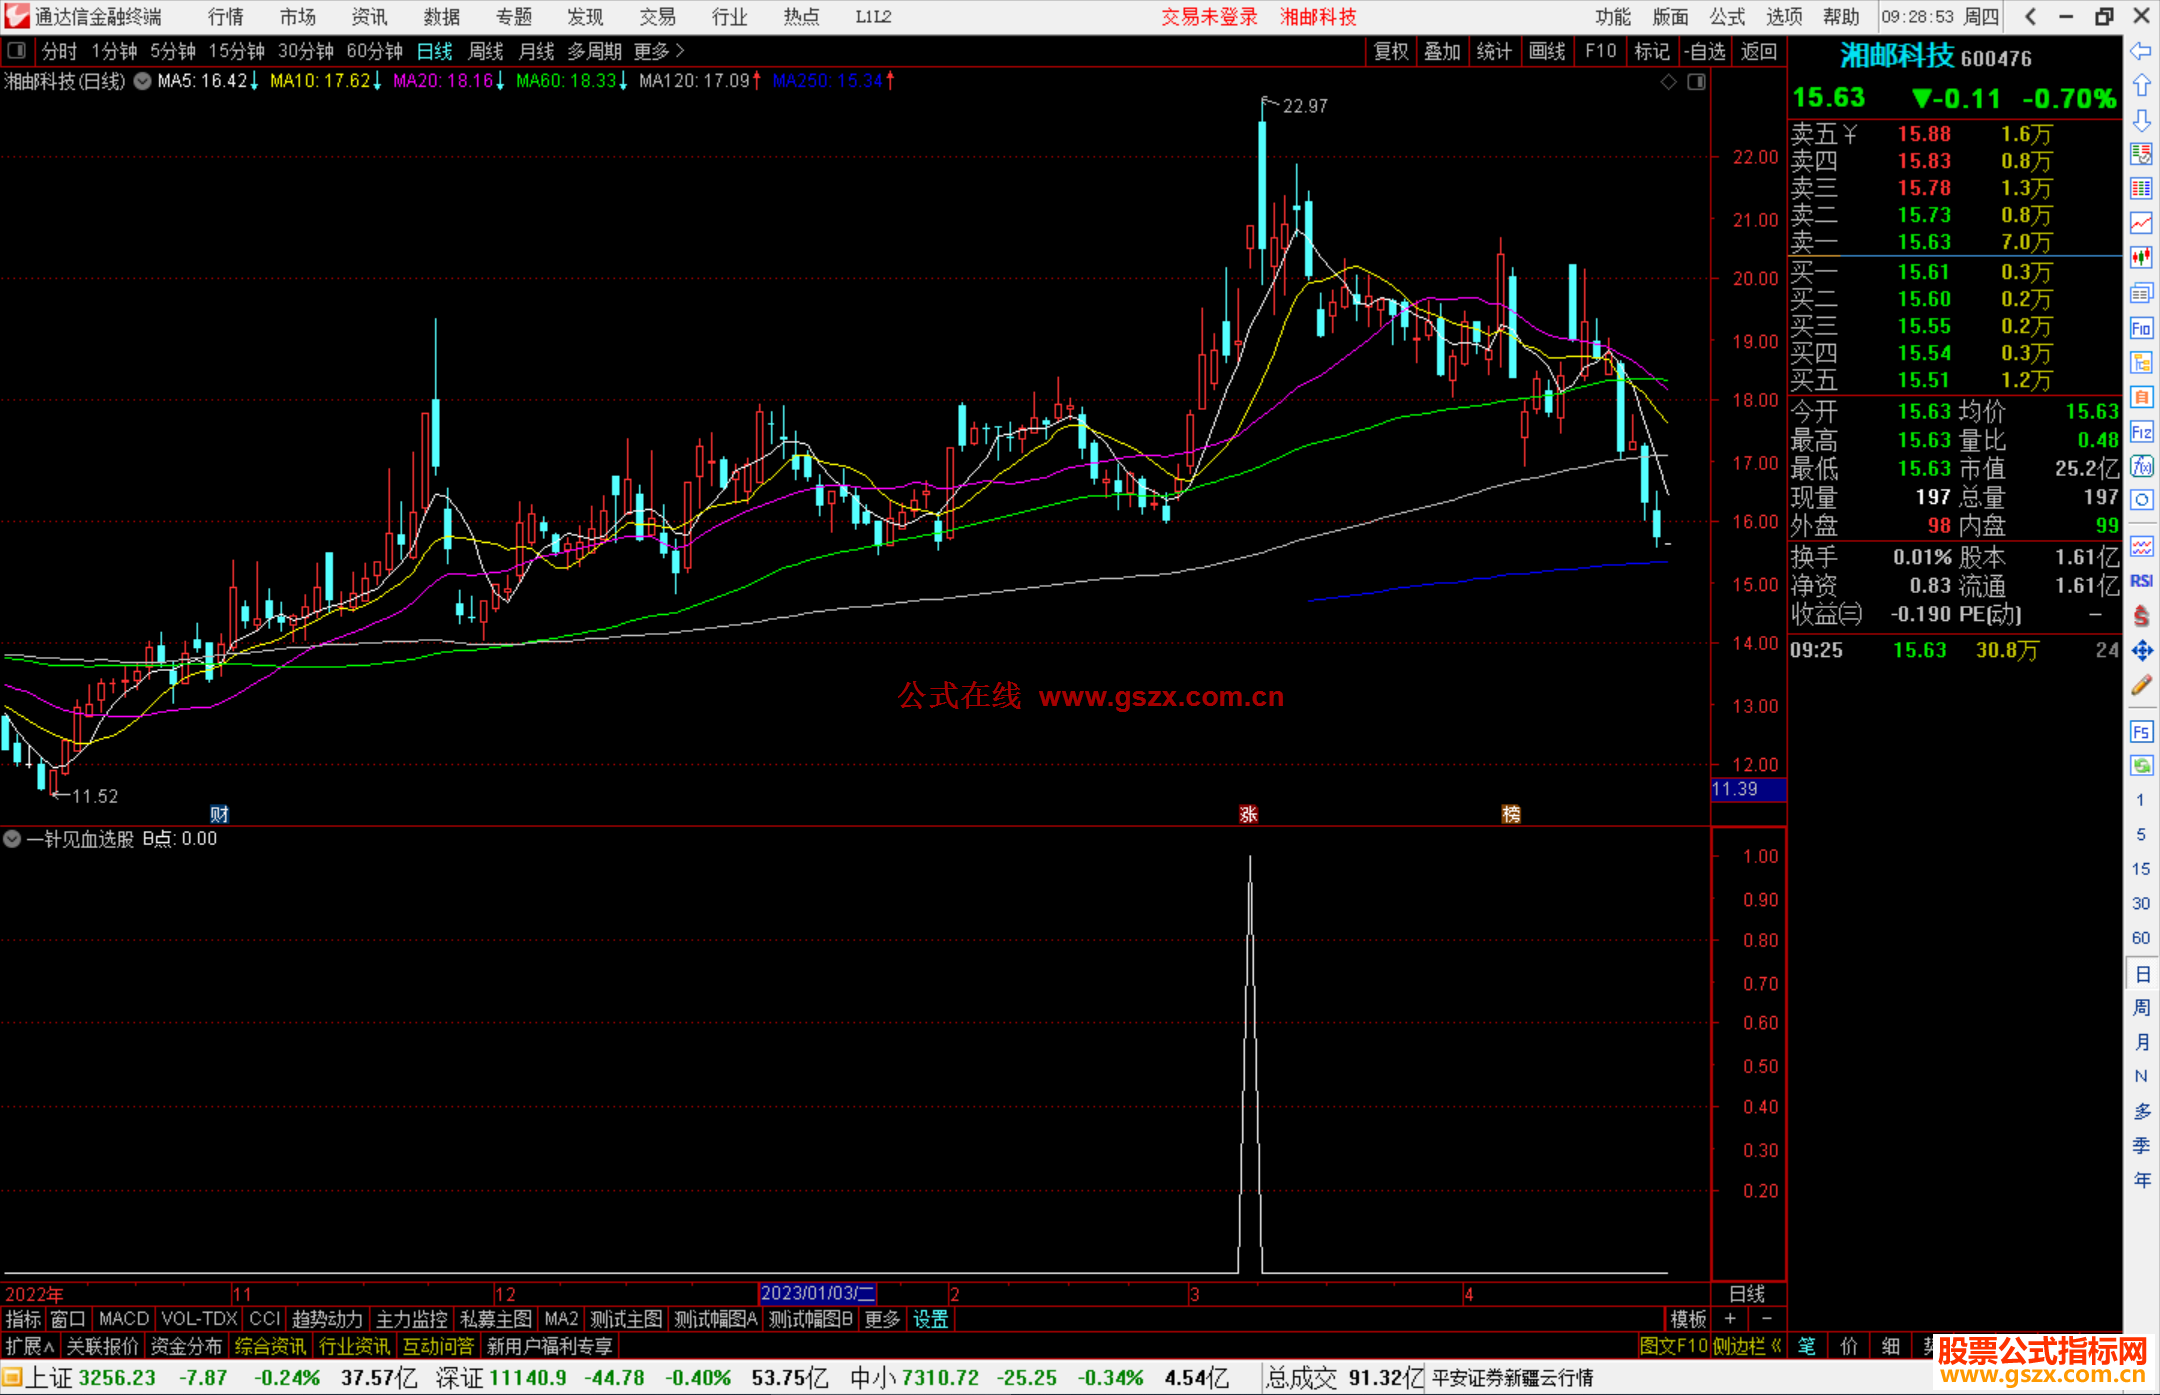The image size is (2160, 1395).
Task: Zoom in chart with the plus button
Action: 1730,1319
